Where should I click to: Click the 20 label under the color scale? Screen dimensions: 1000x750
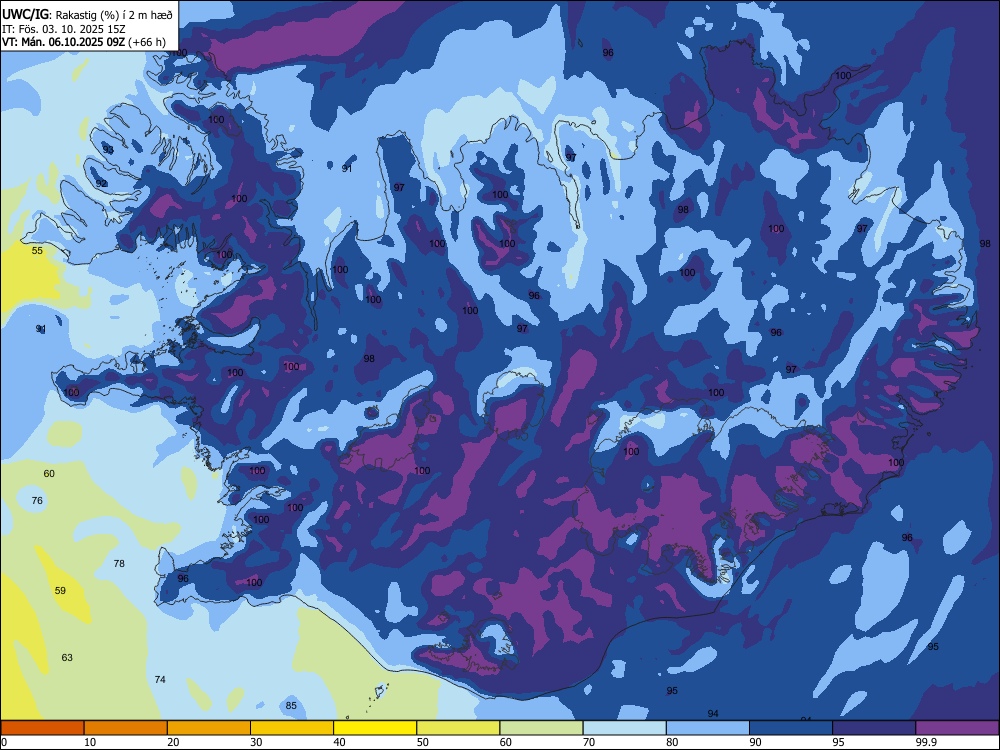(173, 742)
